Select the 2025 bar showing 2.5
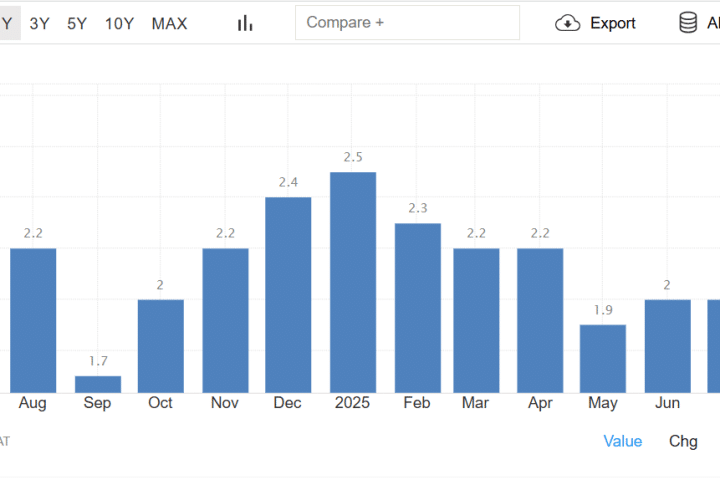The width and height of the screenshot is (720, 480). (x=353, y=282)
